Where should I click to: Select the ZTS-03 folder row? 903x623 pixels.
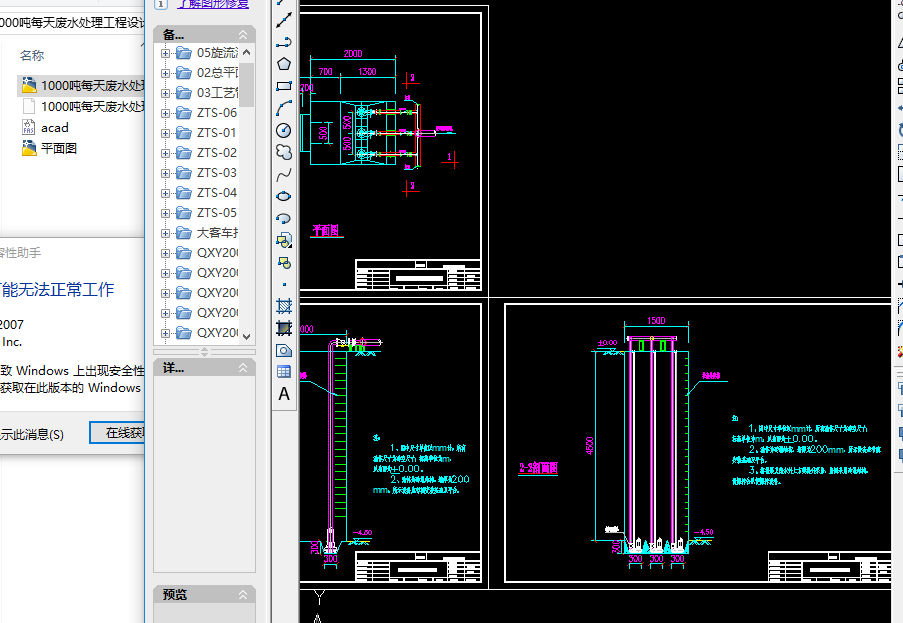[x=207, y=173]
